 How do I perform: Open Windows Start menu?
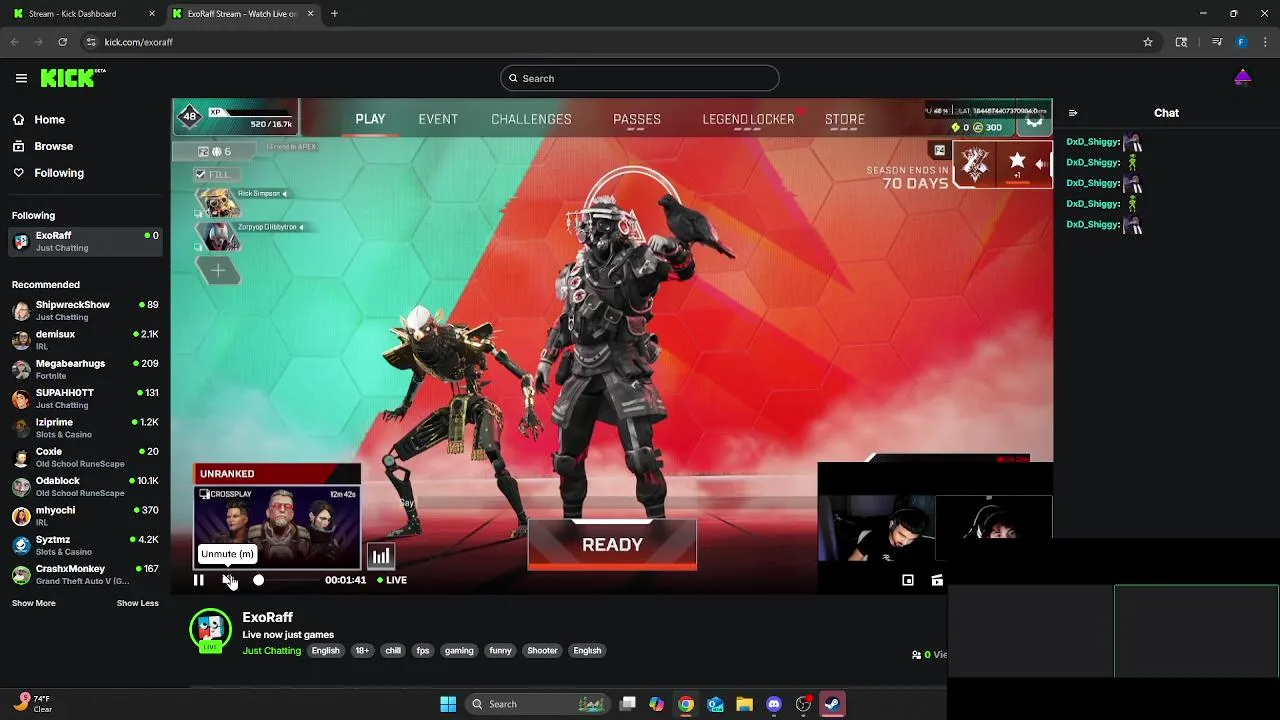point(448,704)
